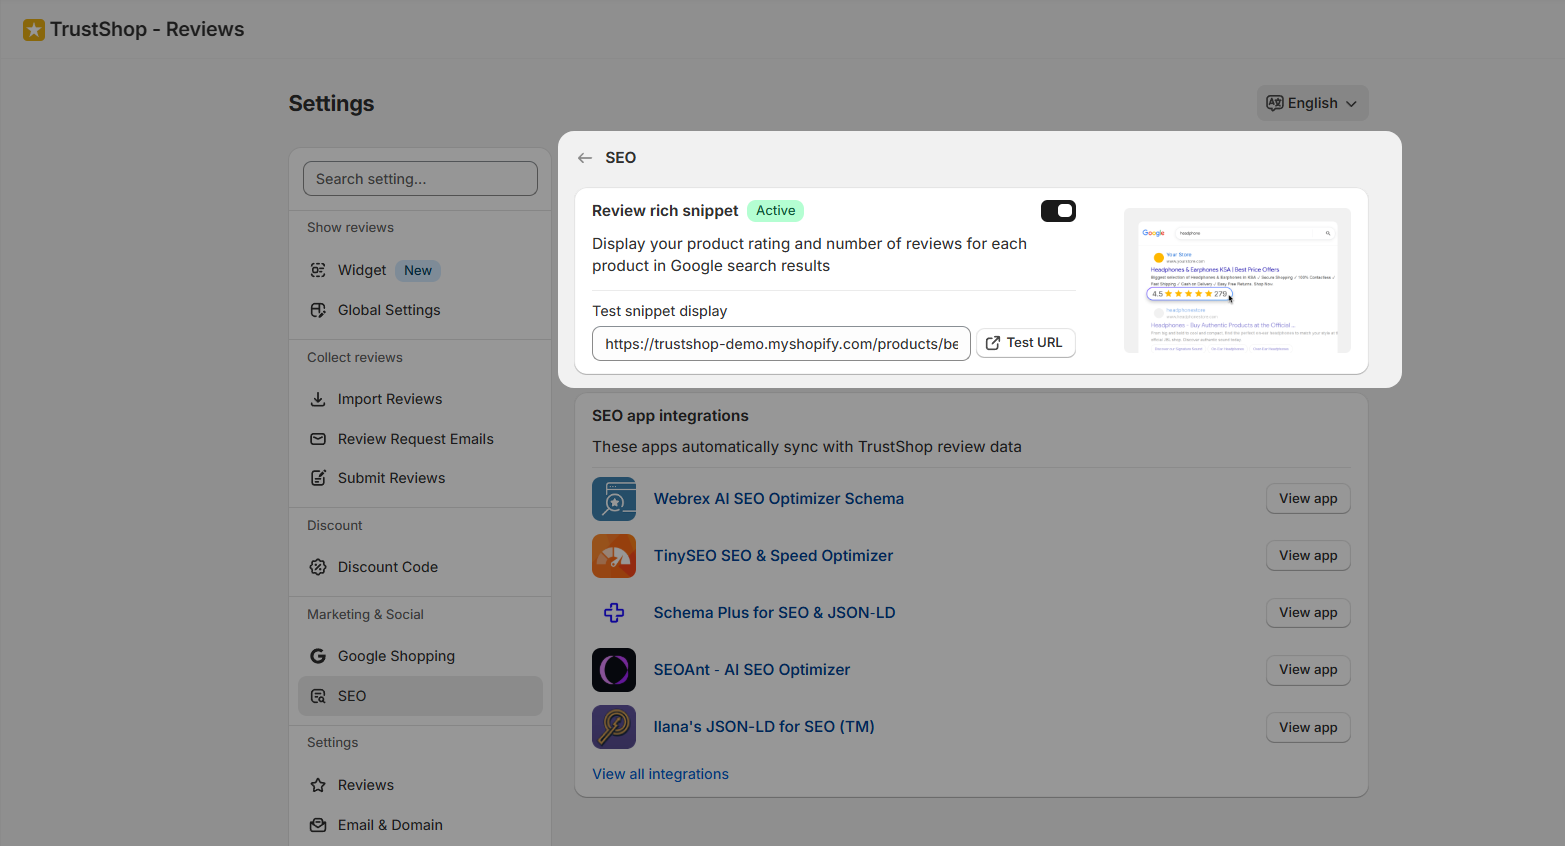Open Widget settings in sidebar
This screenshot has height=846, width=1565.
(x=362, y=270)
